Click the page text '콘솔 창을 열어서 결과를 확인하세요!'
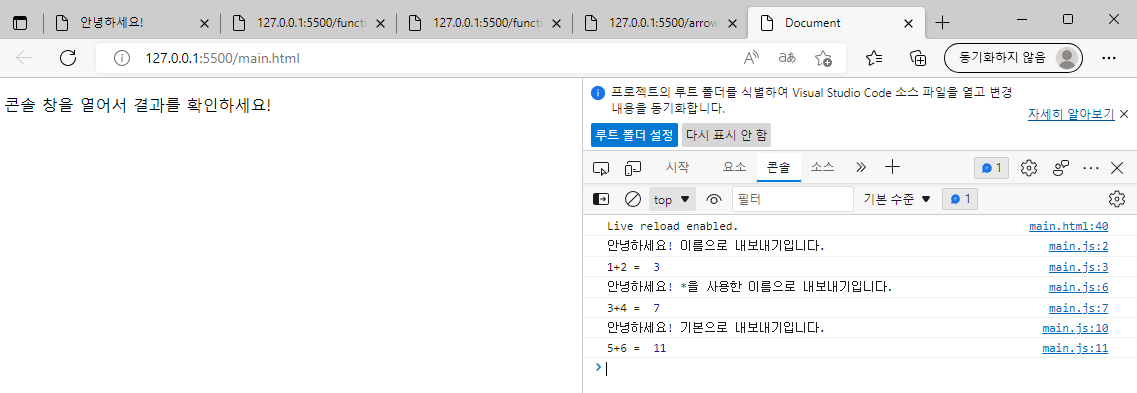The image size is (1137, 393). pyautogui.click(x=138, y=105)
